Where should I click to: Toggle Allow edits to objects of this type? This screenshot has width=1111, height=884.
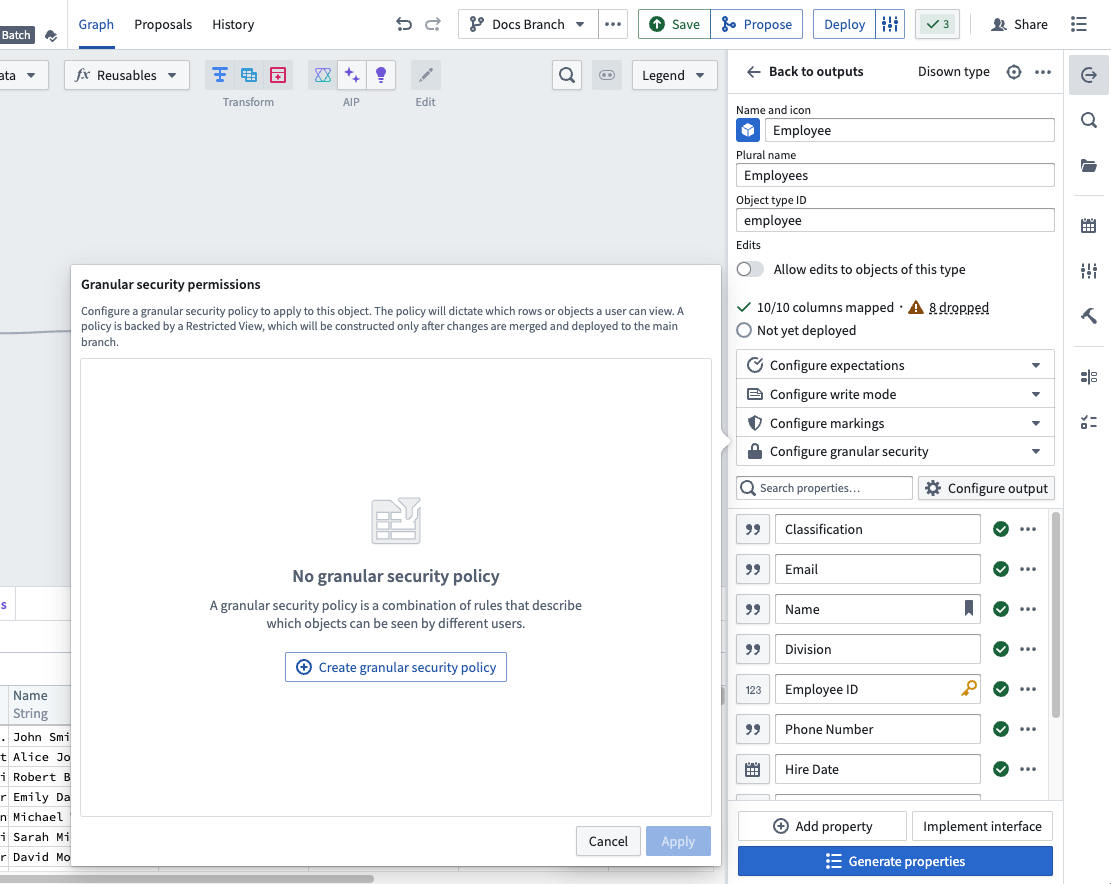750,269
